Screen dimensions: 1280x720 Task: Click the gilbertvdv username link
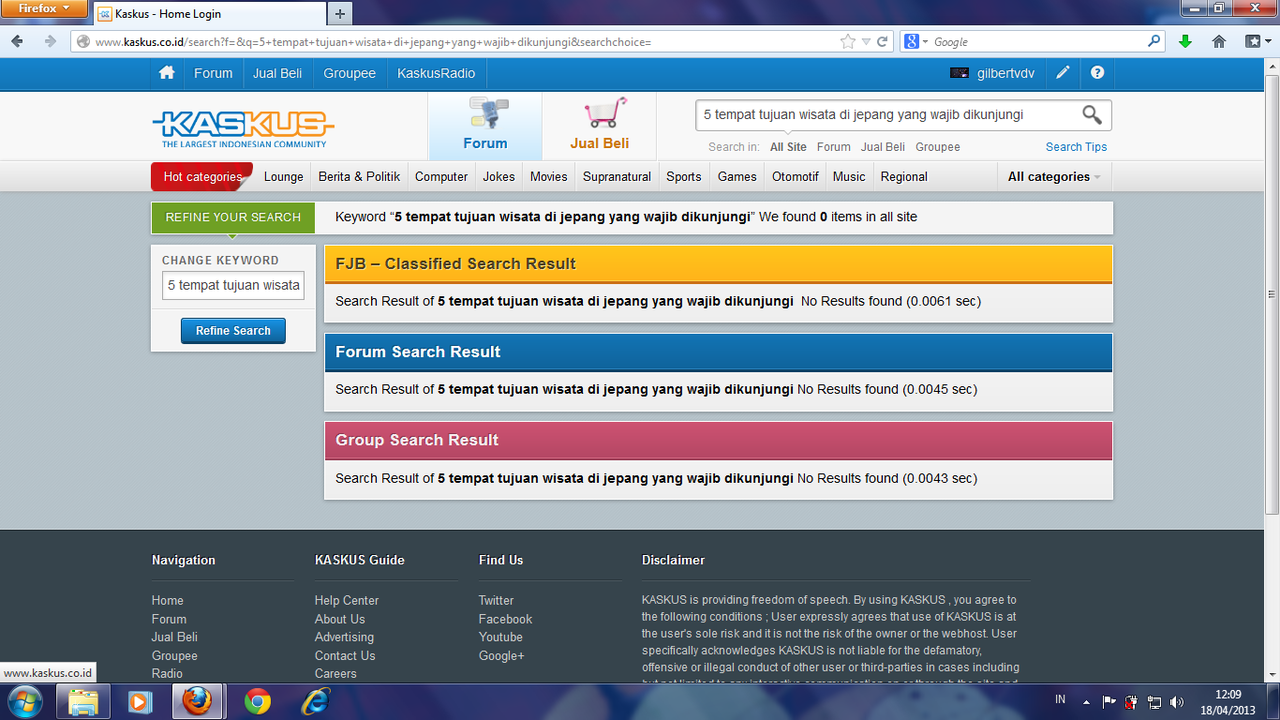click(x=1006, y=73)
